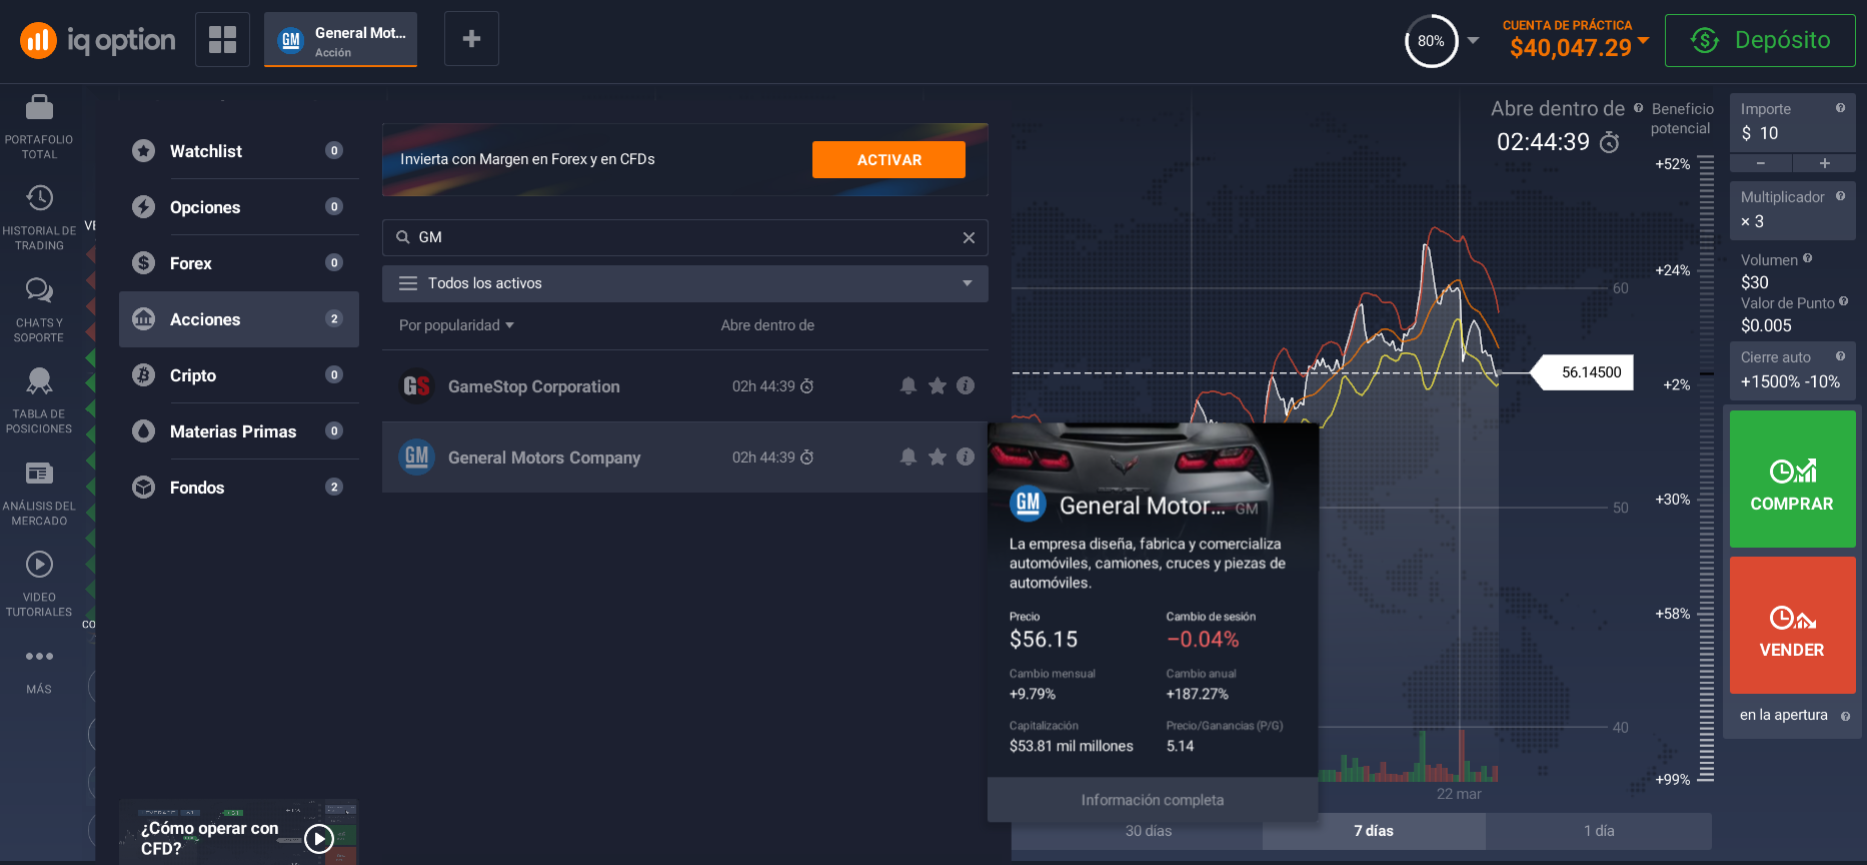Image resolution: width=1867 pixels, height=865 pixels.
Task: Select Watchlist category
Action: [x=238, y=151]
